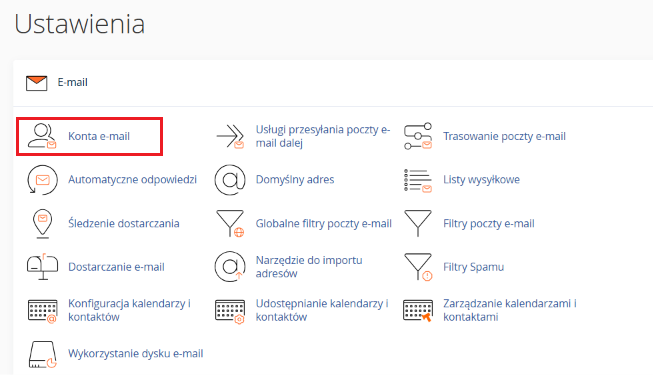Viewport: 653px width, 375px height.
Task: Open Dostarczanie e-mail link
Action: pyautogui.click(x=116, y=267)
